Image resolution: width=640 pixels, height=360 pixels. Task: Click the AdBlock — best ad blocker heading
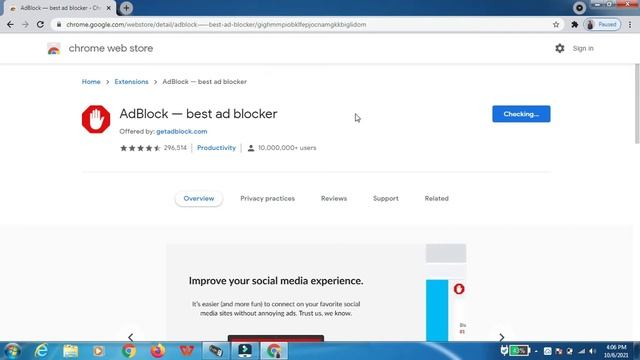point(198,114)
